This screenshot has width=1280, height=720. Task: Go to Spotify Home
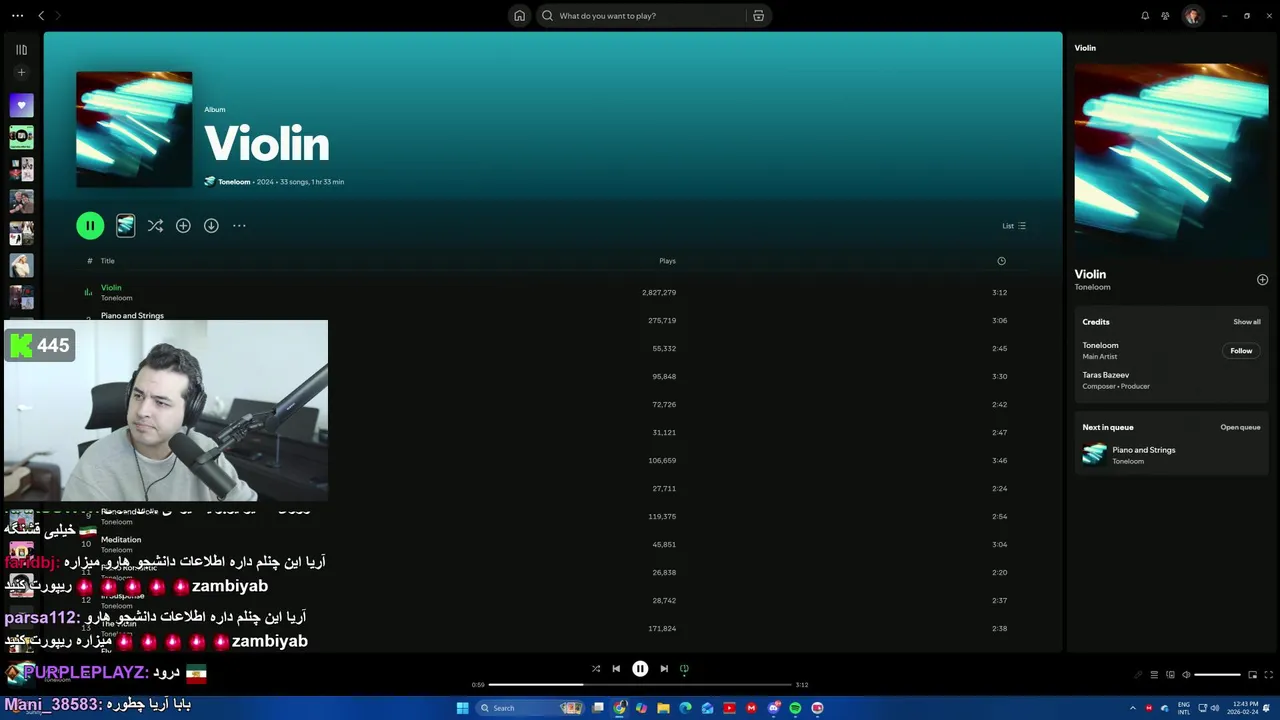[x=519, y=16]
